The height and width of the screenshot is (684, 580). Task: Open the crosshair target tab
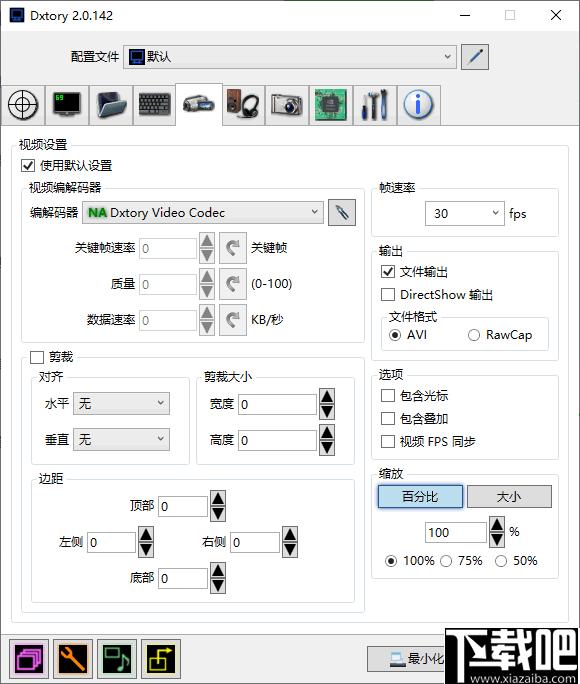pos(23,105)
